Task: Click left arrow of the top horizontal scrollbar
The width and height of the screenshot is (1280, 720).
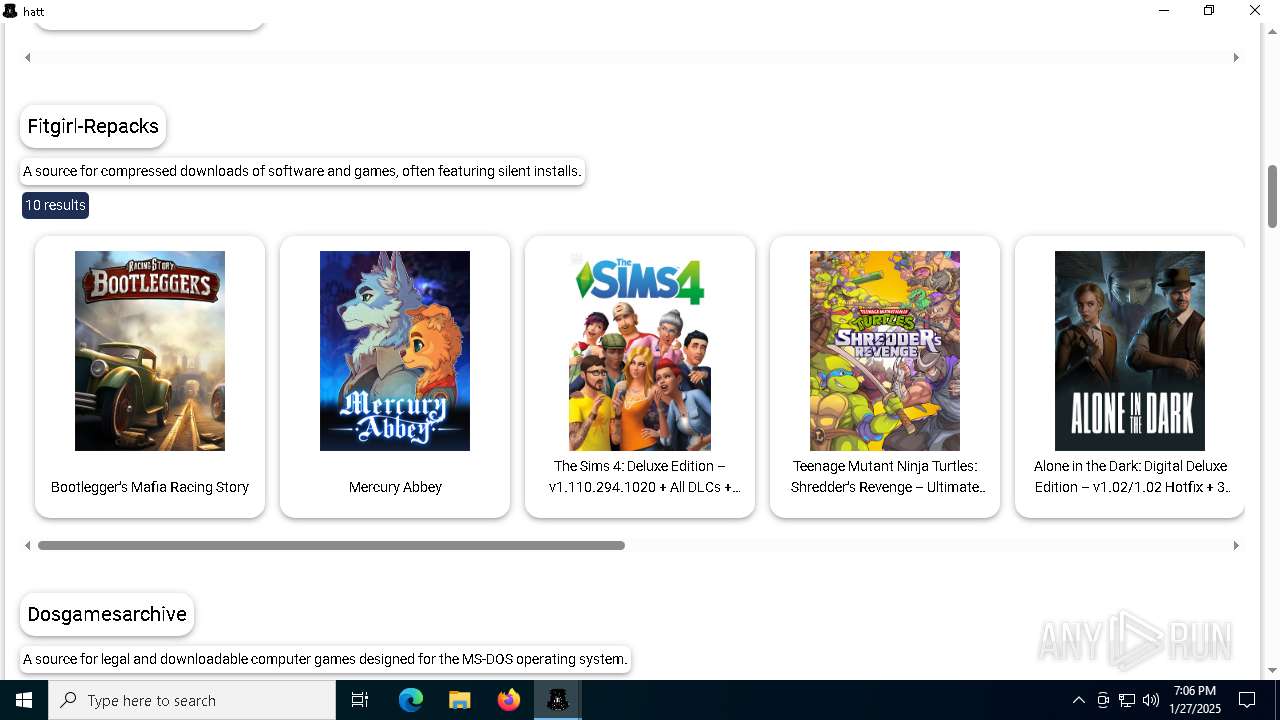Action: pyautogui.click(x=28, y=58)
